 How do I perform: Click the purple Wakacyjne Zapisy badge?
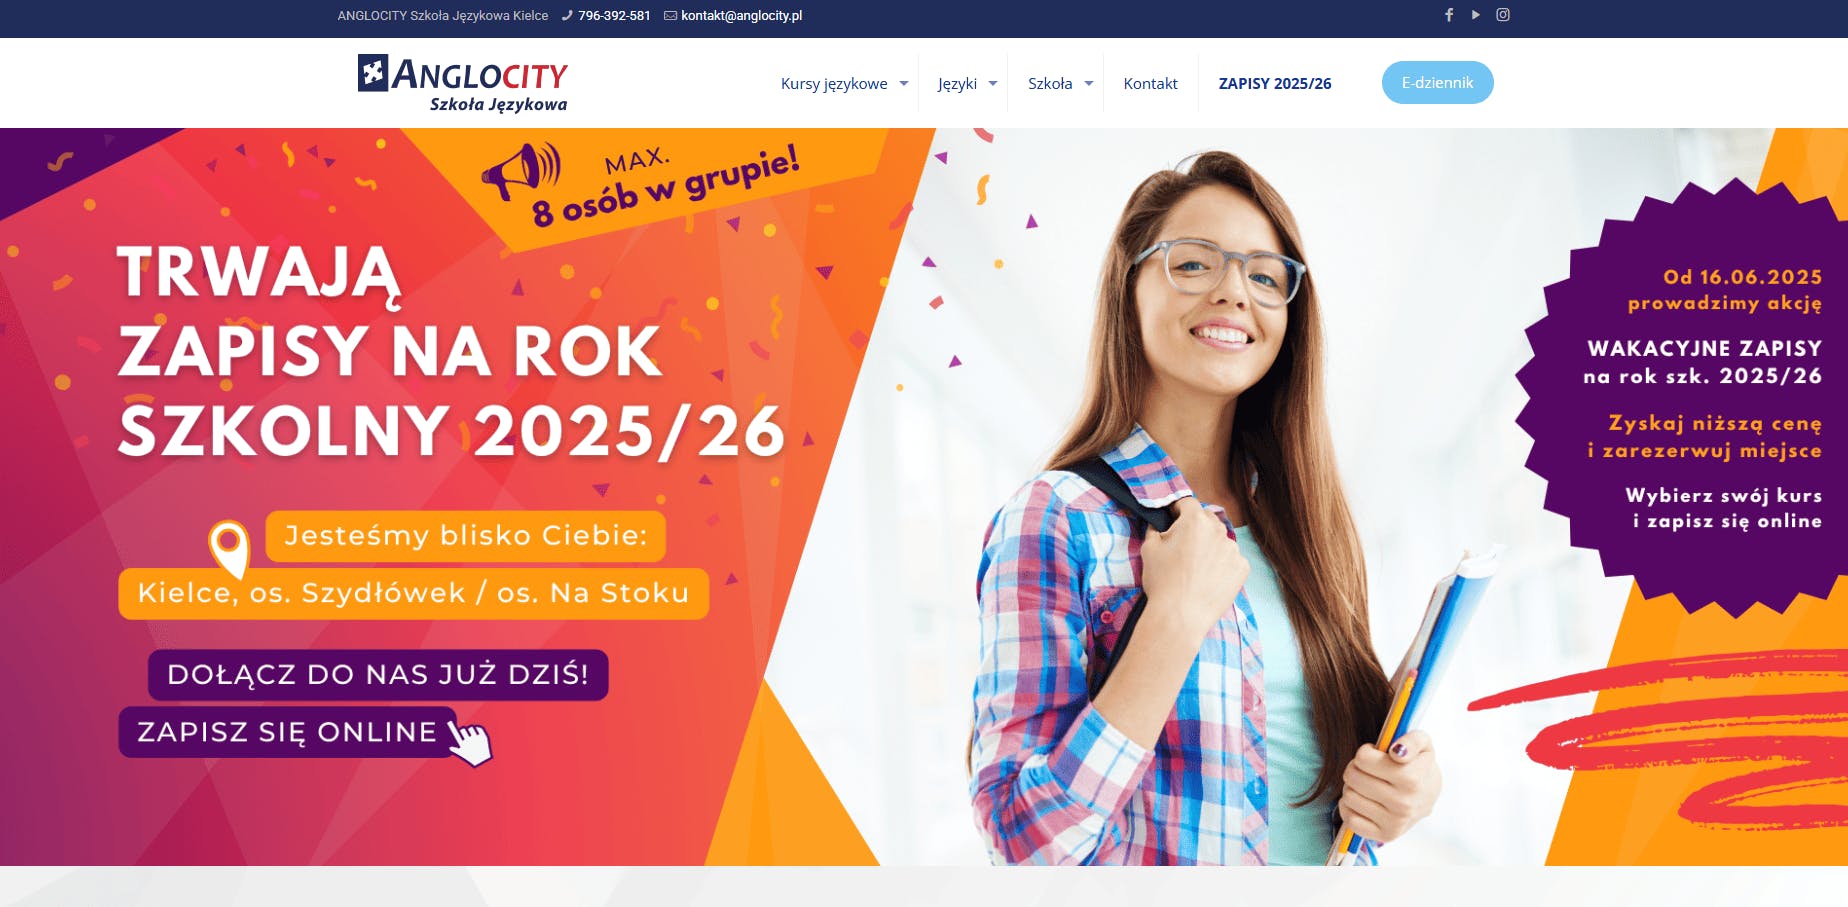click(1690, 398)
